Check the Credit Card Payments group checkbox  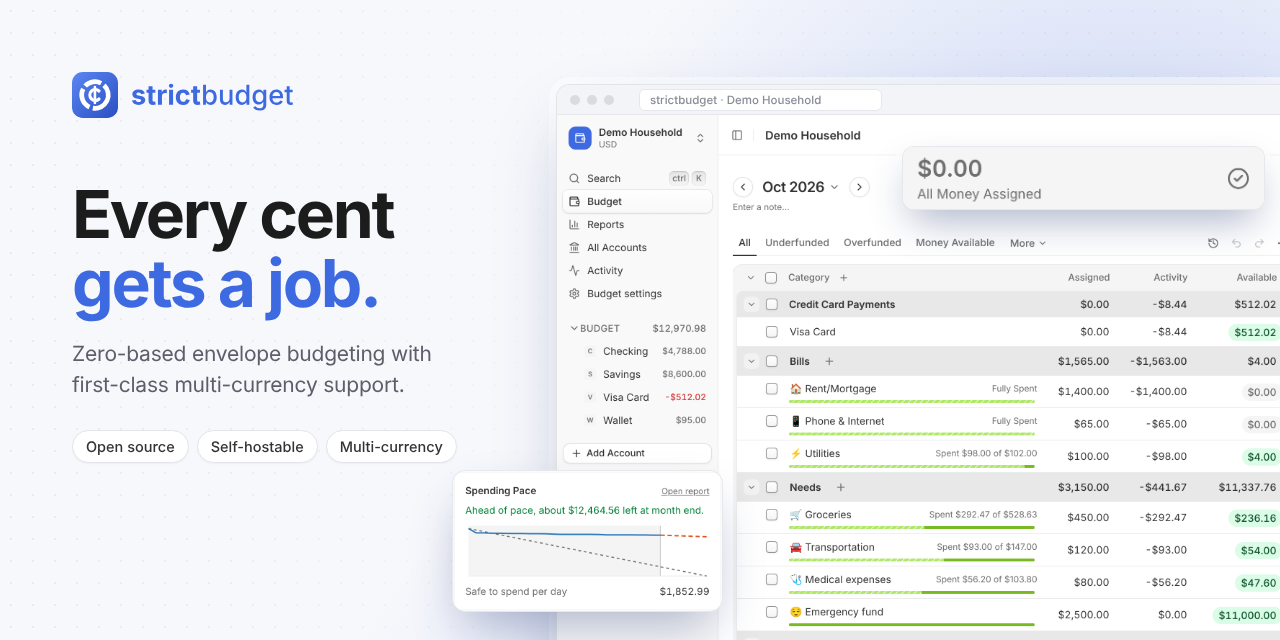point(771,304)
